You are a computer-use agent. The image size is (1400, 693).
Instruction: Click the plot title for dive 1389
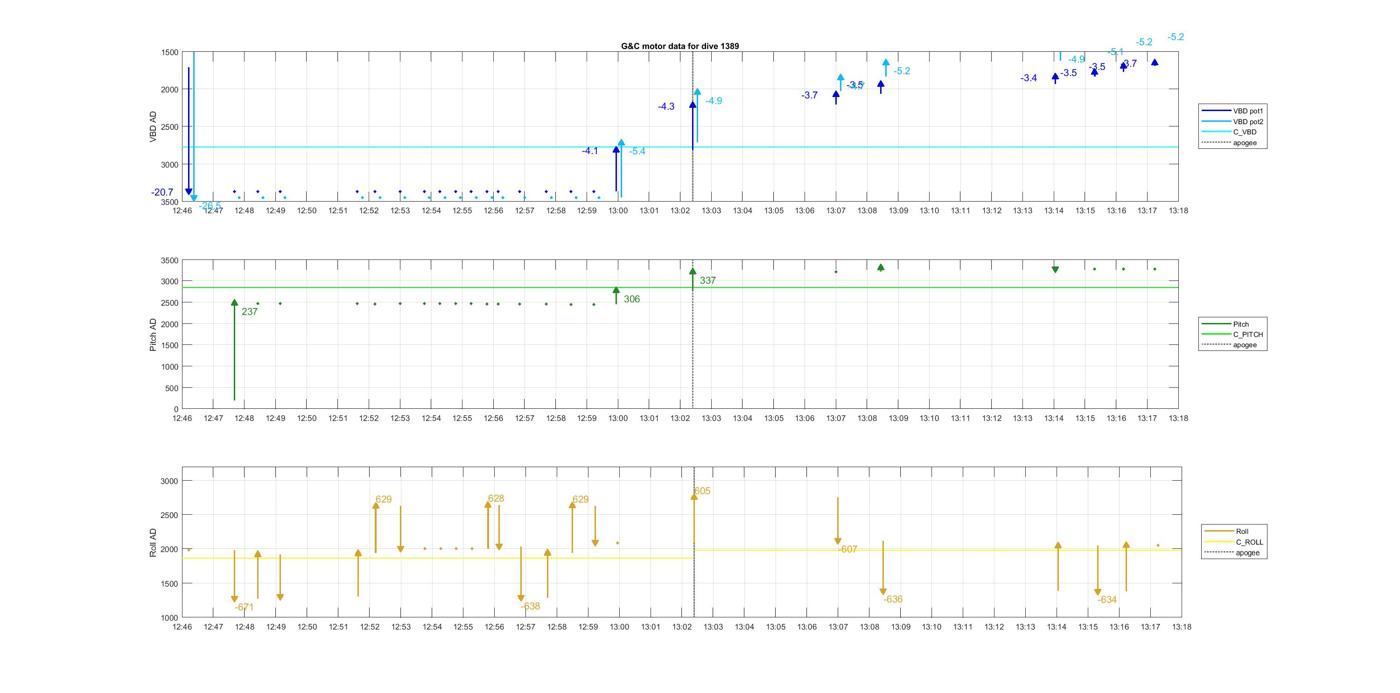[680, 46]
